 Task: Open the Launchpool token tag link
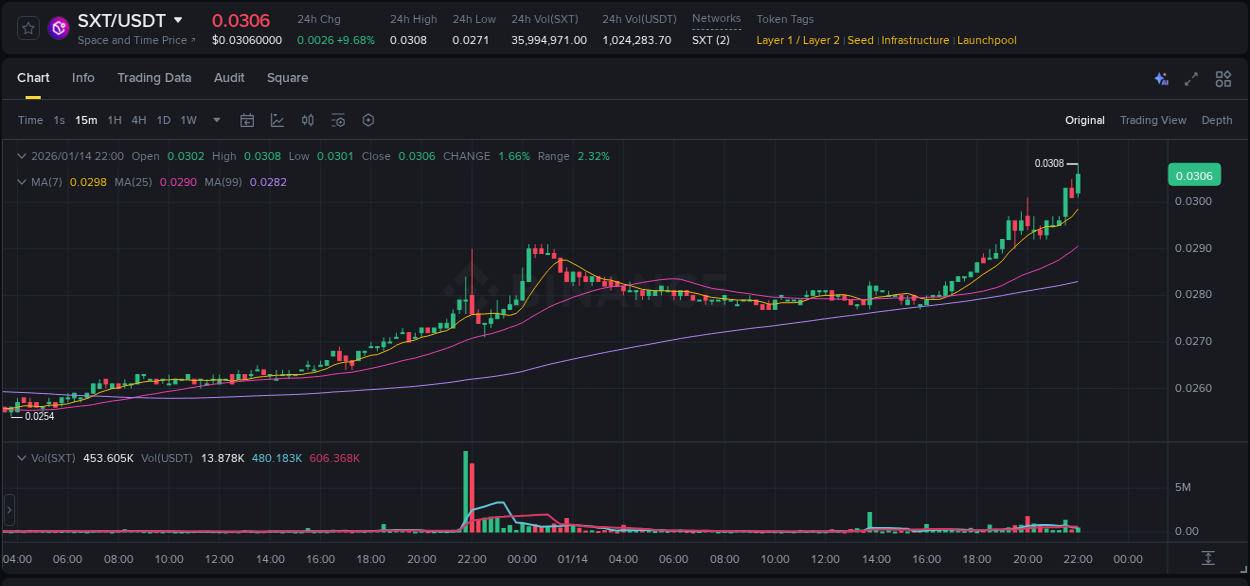click(987, 40)
